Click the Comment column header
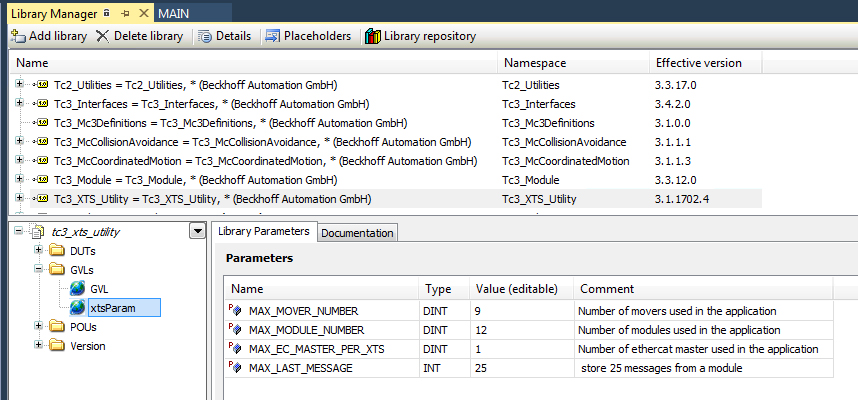The image size is (858, 400). [x=704, y=289]
